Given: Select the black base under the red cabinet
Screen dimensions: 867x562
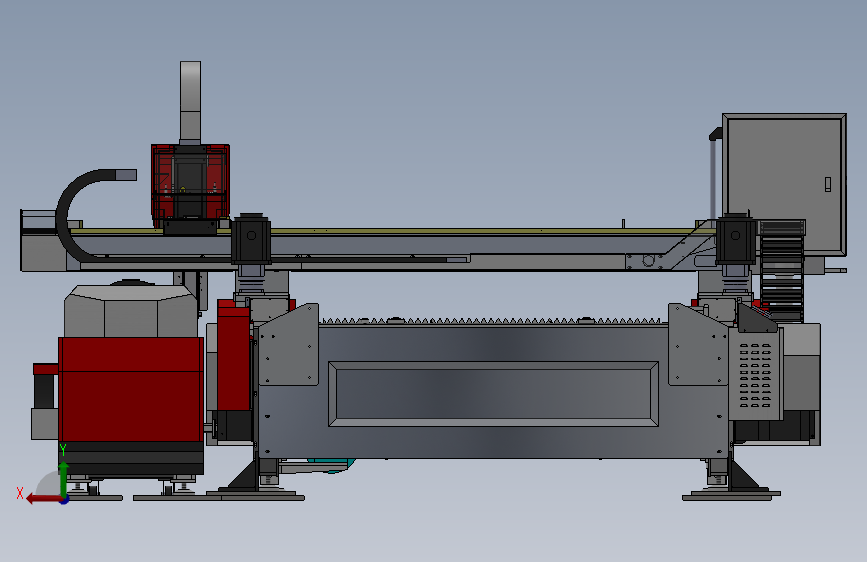Looking at the screenshot, I should (131, 458).
